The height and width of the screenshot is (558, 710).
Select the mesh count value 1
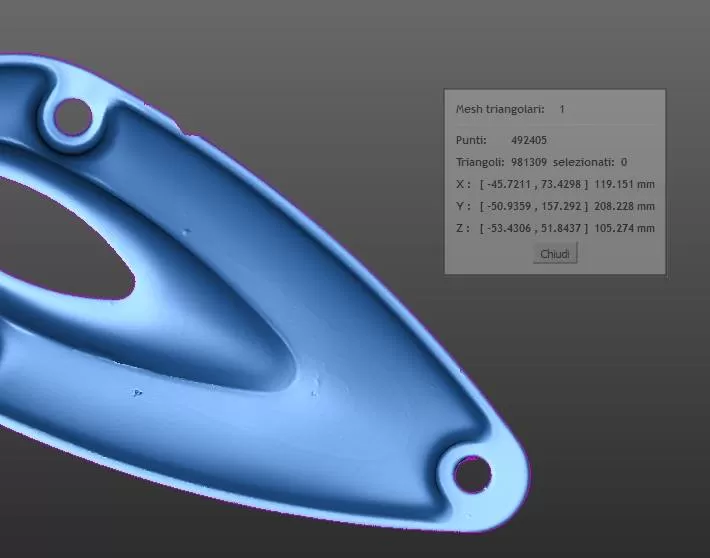click(562, 109)
